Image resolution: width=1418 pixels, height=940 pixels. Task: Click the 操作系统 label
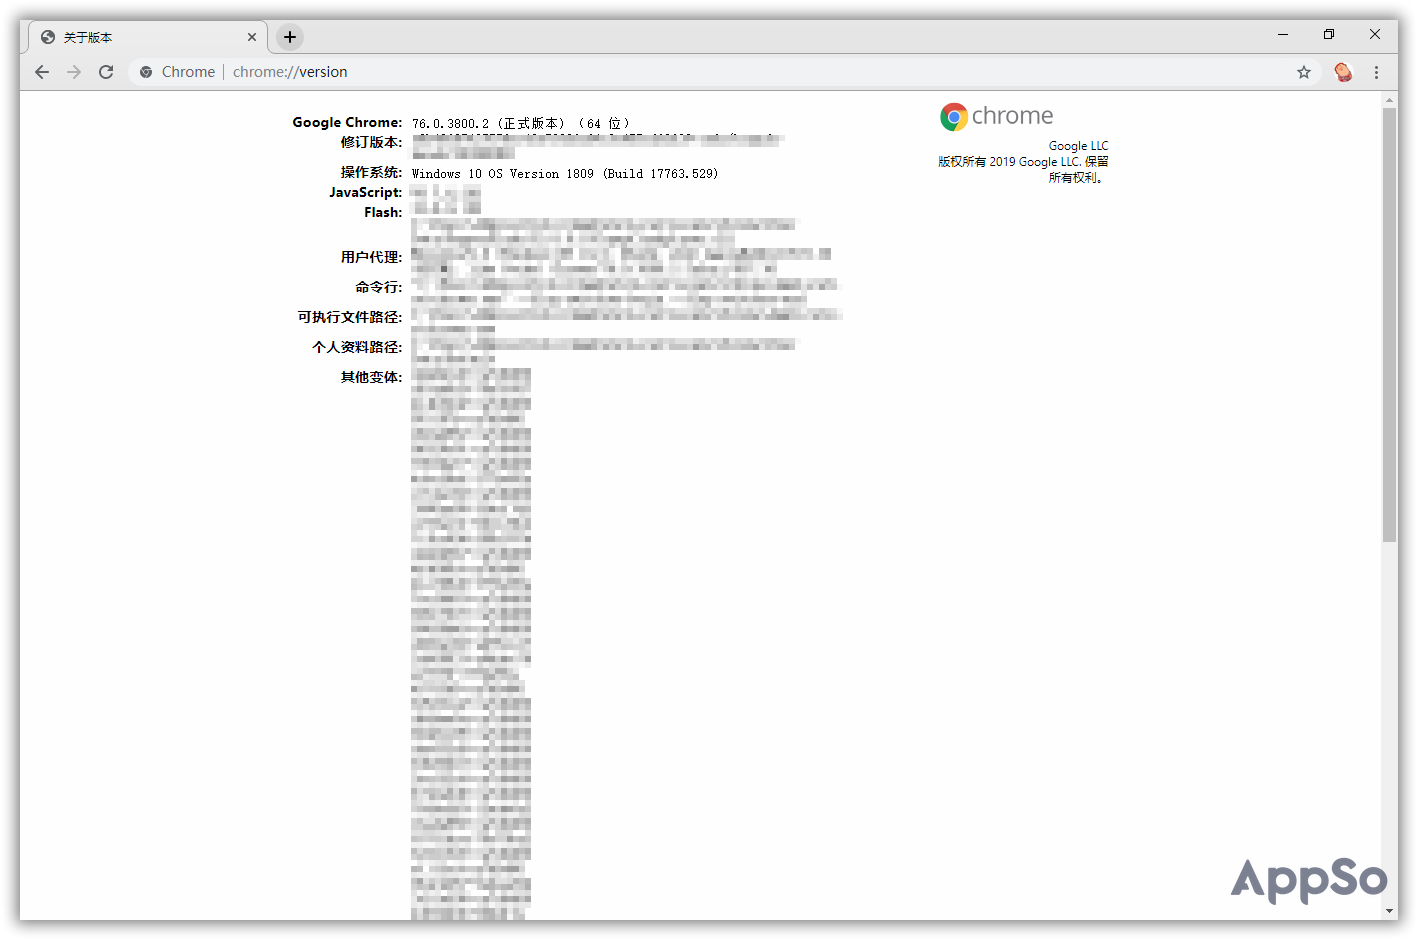tap(371, 172)
